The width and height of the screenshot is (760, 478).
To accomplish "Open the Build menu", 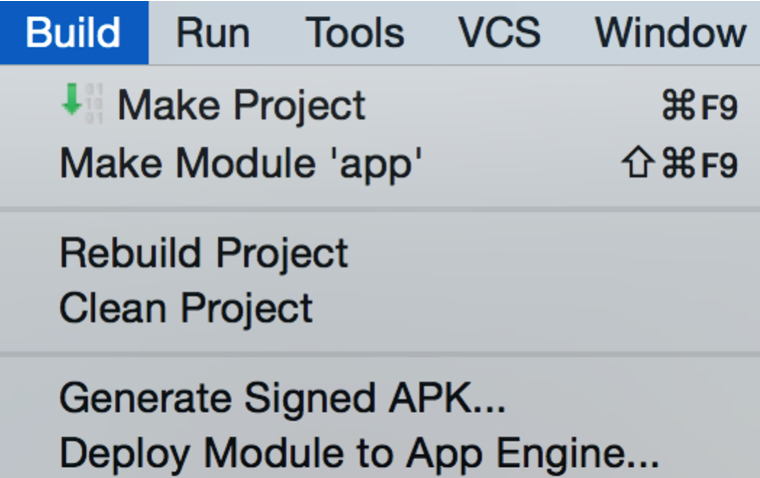I will coord(74,32).
